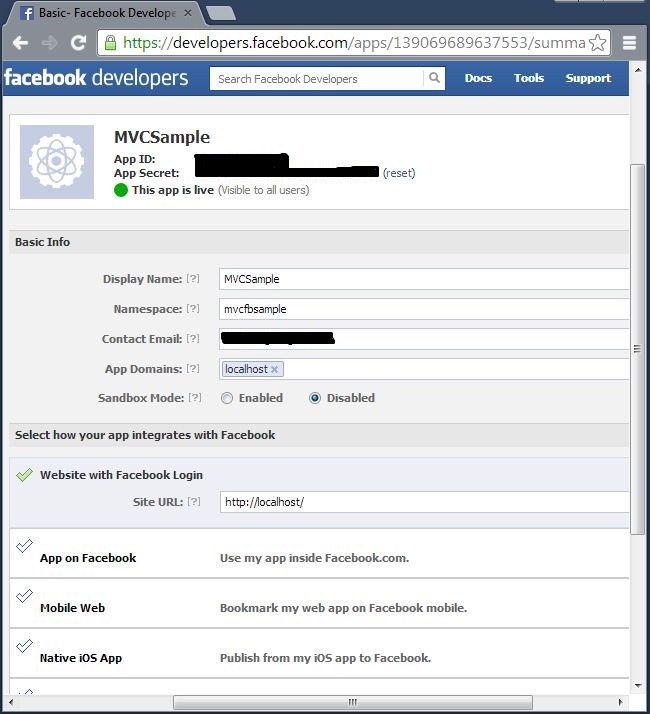Click the Contact Email input field

[424, 339]
